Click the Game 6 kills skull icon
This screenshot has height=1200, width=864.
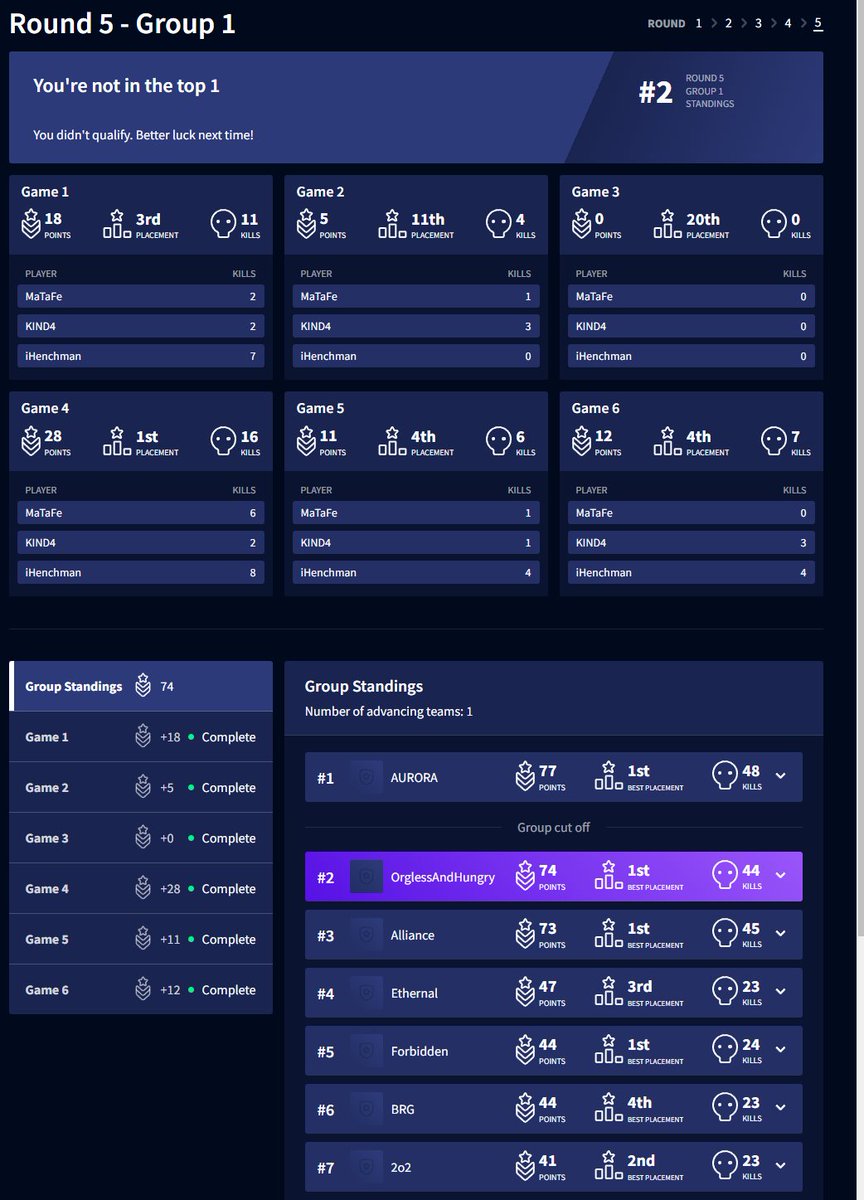pos(775,441)
